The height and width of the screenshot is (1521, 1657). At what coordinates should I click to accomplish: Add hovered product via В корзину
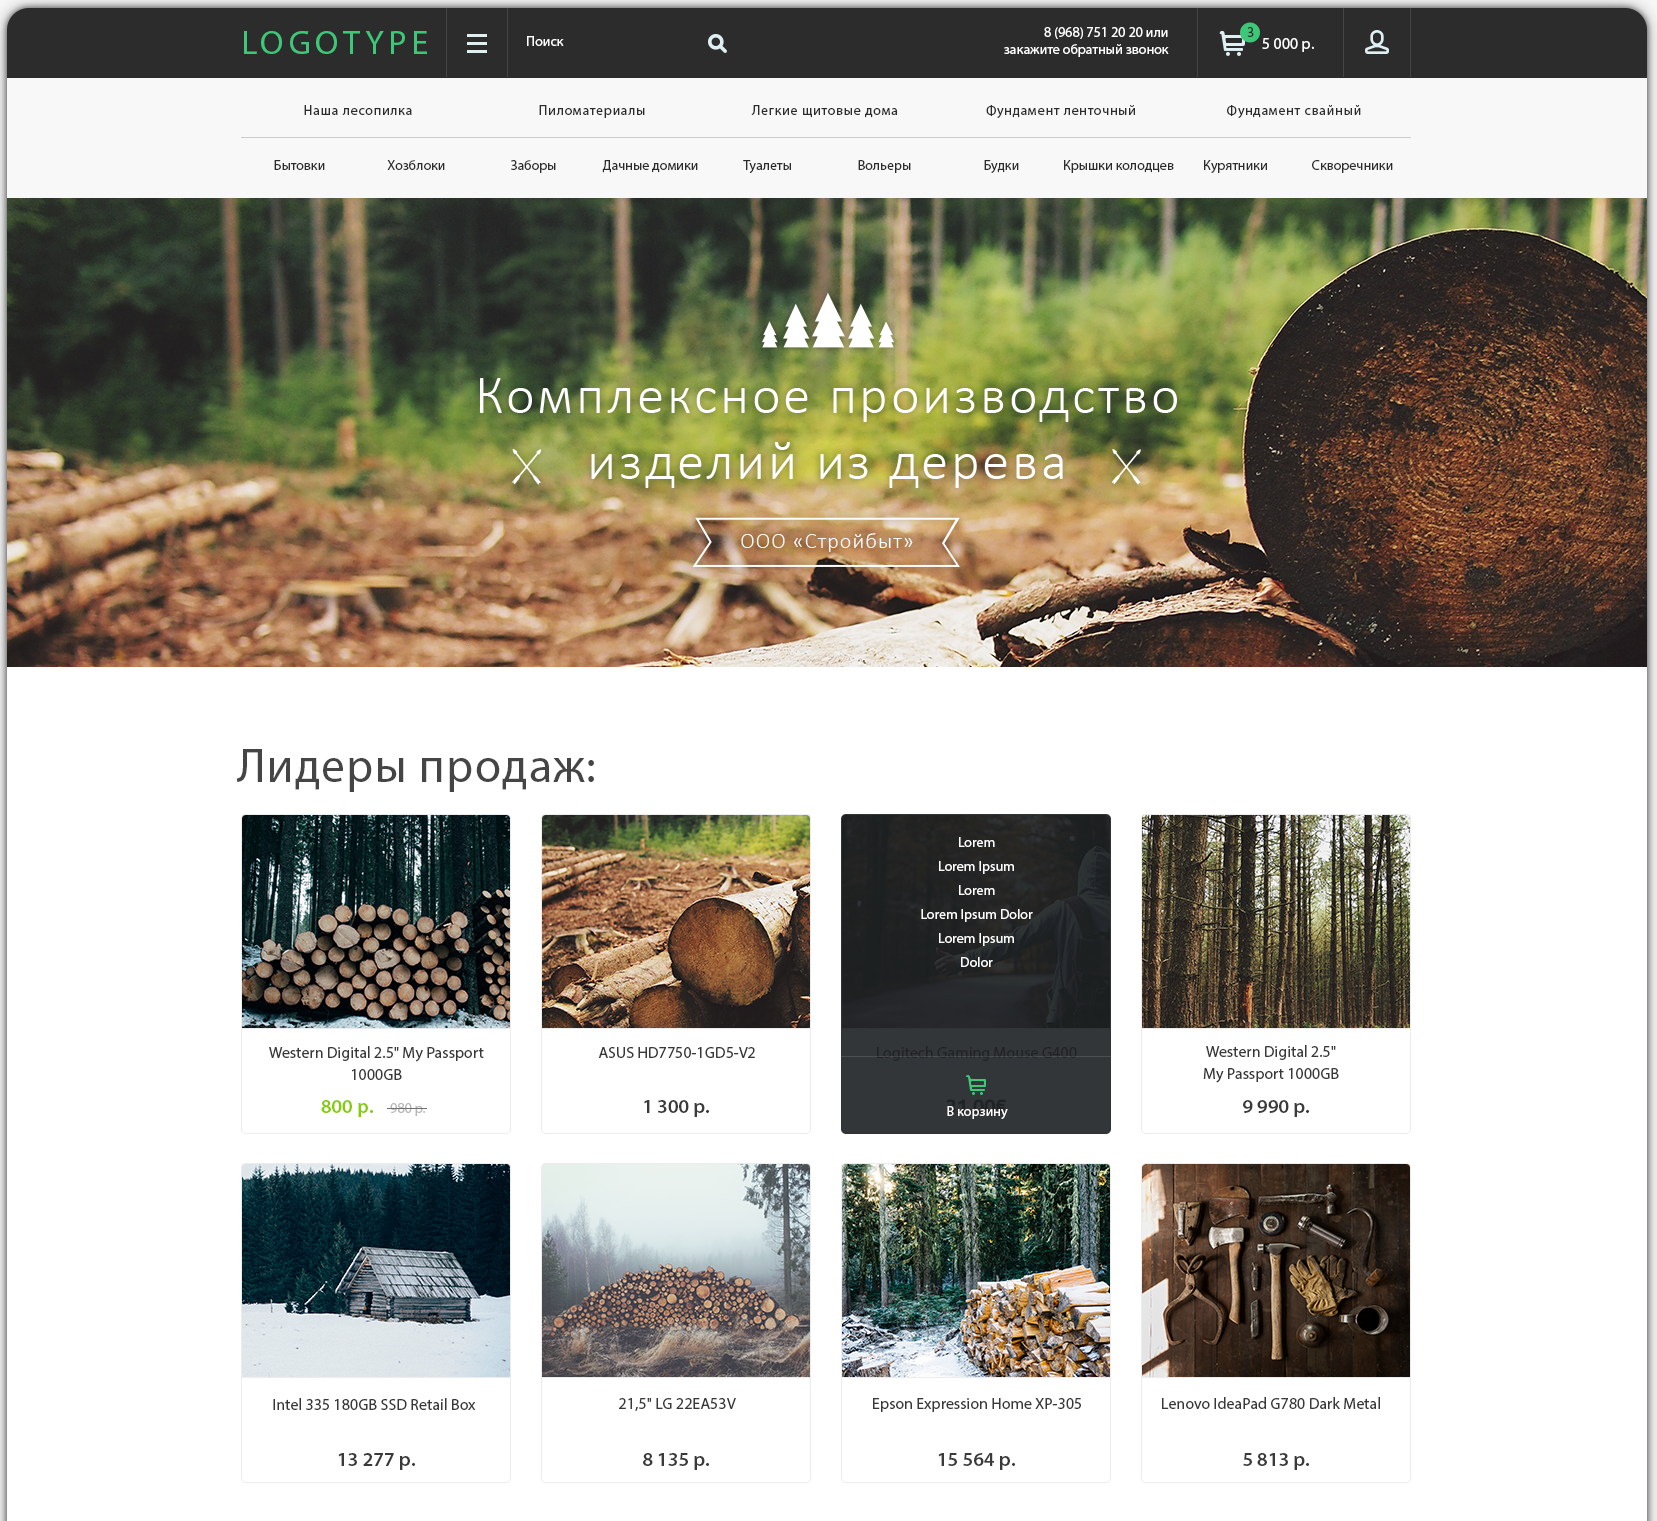click(x=977, y=1111)
